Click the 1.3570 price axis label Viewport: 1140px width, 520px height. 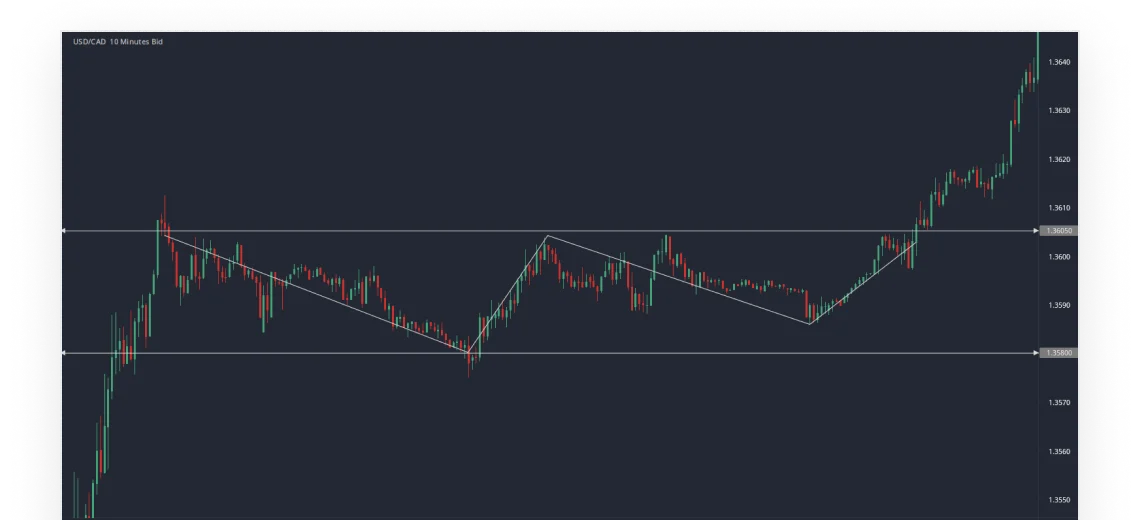pyautogui.click(x=1059, y=402)
